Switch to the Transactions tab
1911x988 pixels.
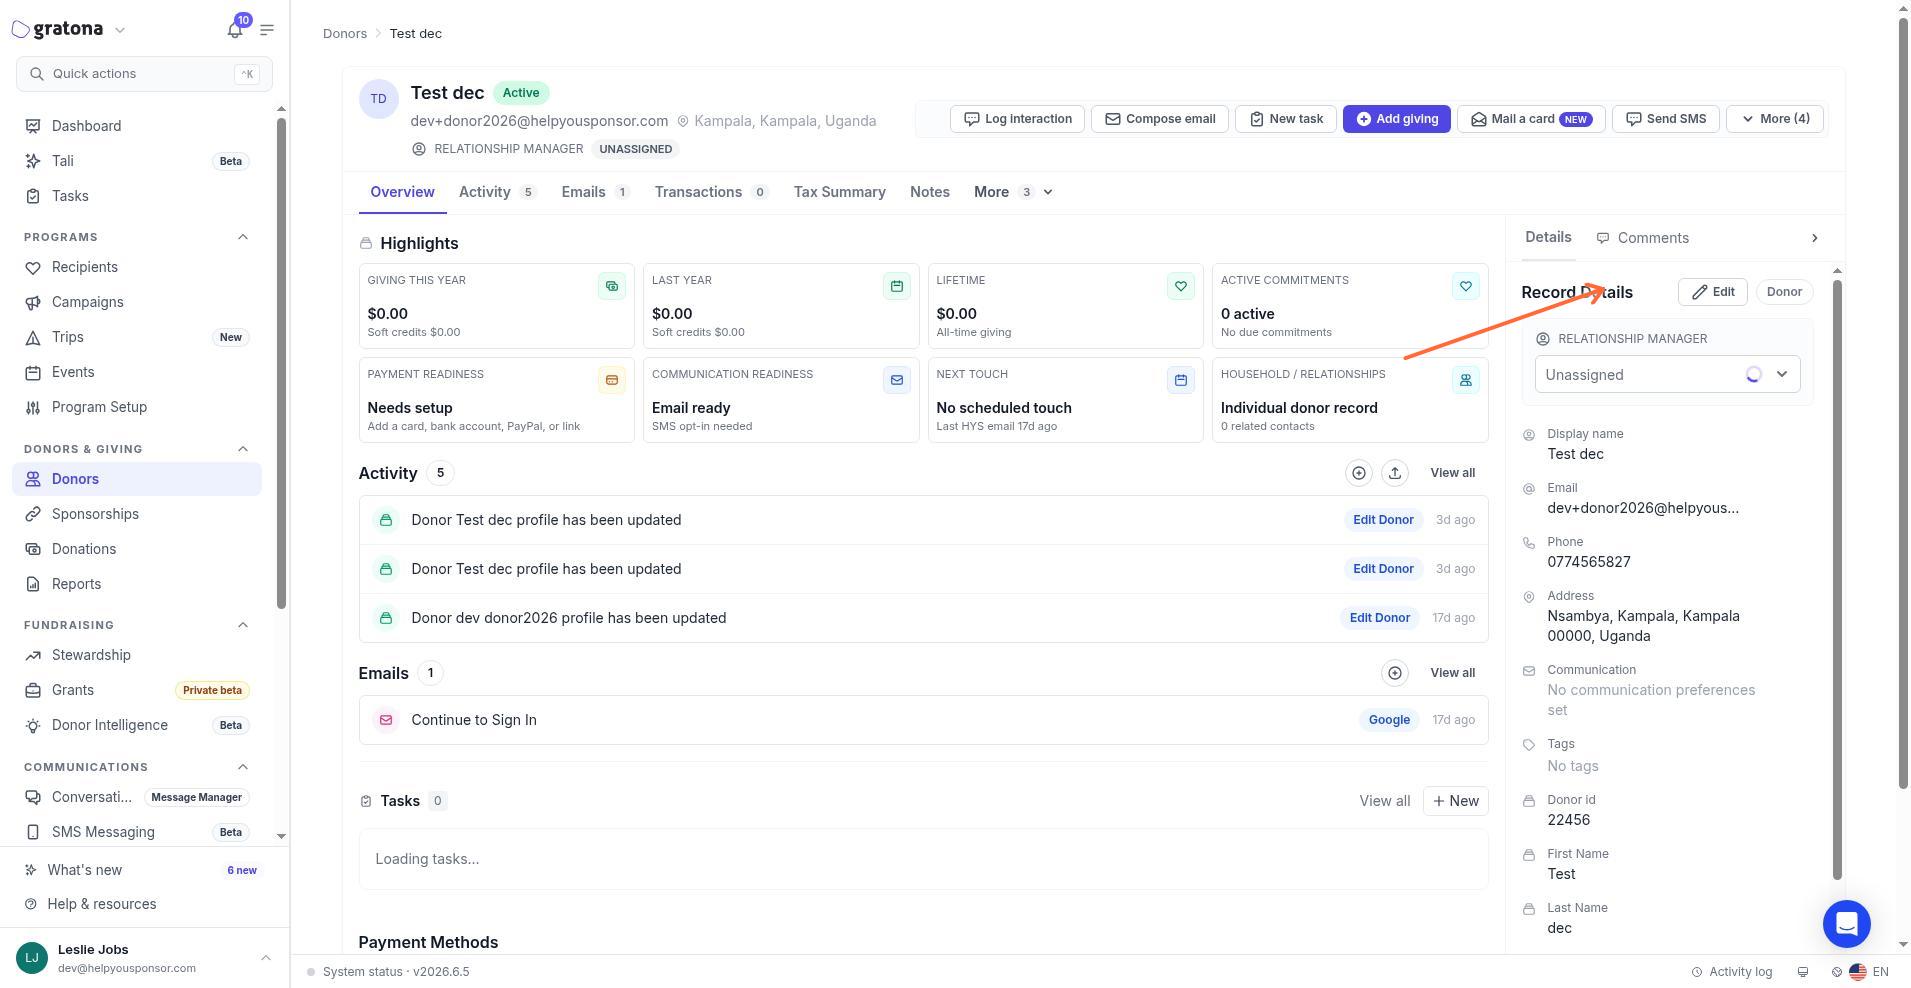(711, 192)
